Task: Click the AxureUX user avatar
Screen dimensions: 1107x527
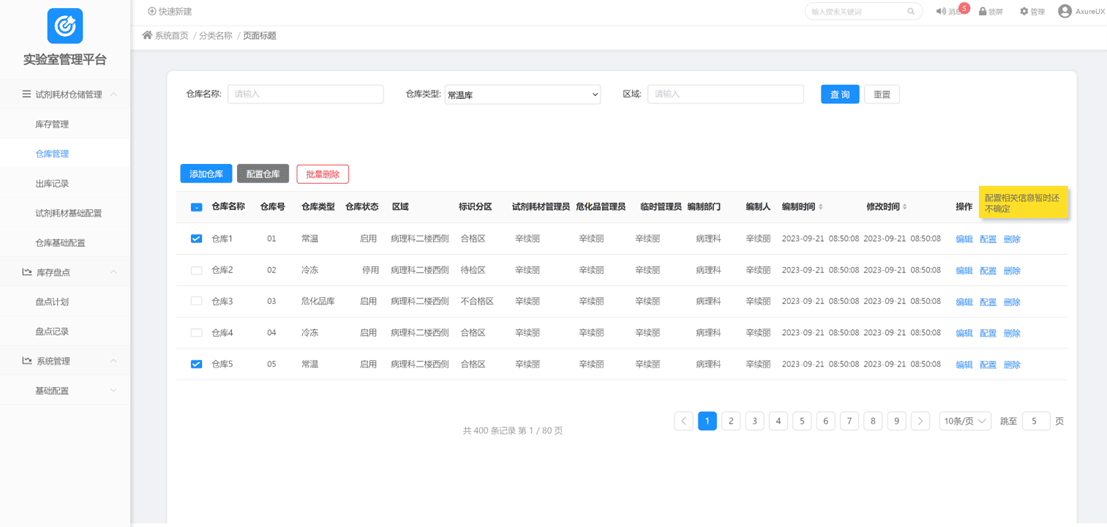Action: tap(1065, 11)
